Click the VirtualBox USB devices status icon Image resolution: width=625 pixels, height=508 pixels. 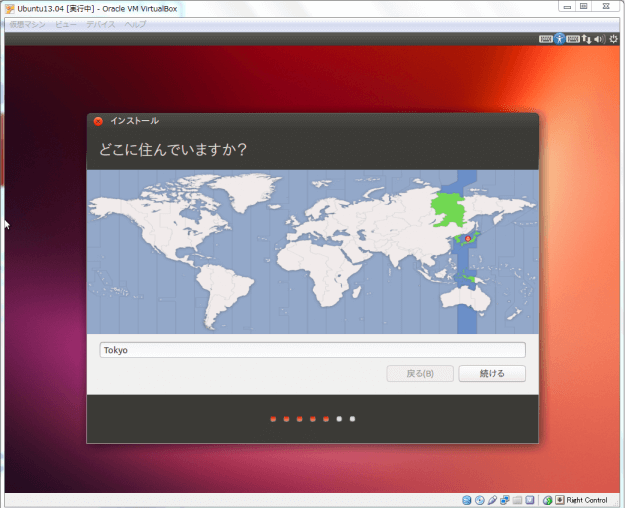(492, 499)
